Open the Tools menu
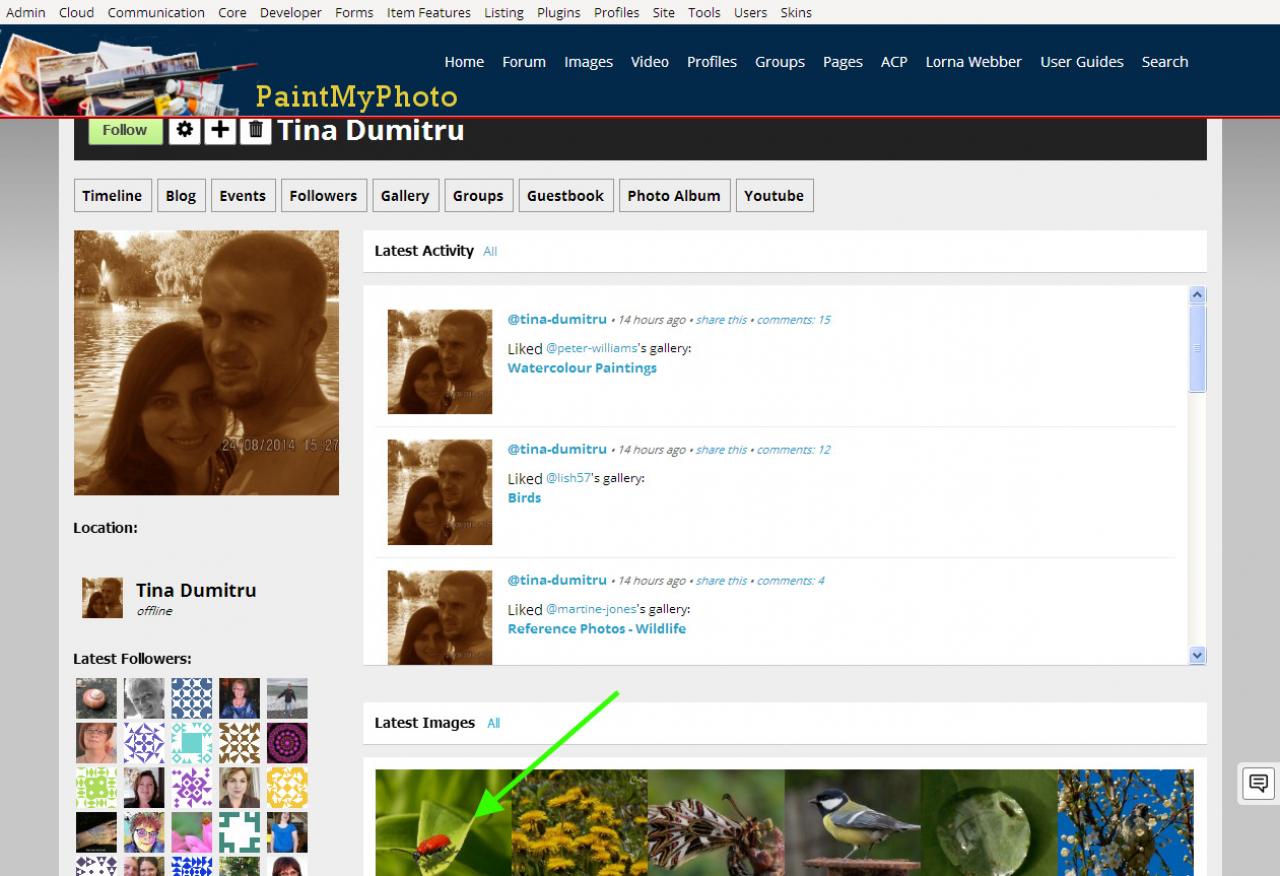Screen dimensions: 1280x876 [x=704, y=13]
